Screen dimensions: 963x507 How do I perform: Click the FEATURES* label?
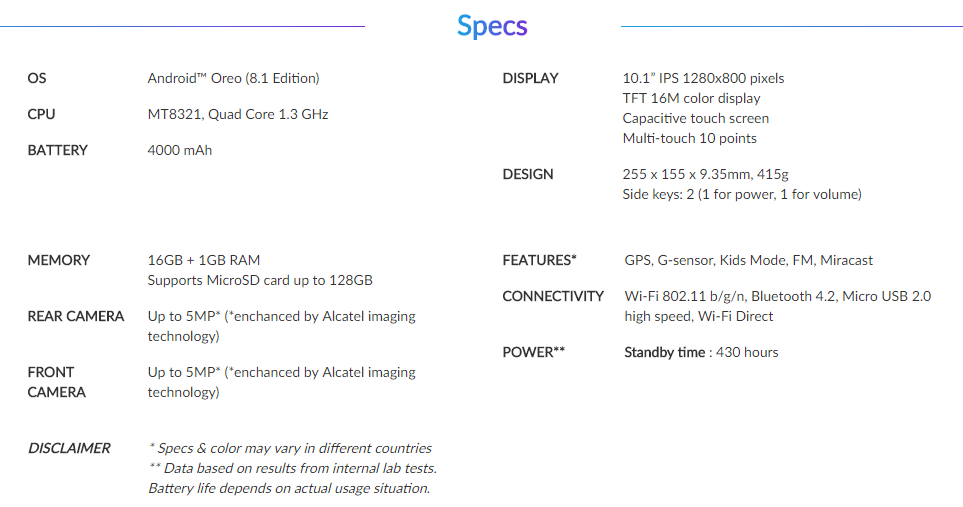540,260
